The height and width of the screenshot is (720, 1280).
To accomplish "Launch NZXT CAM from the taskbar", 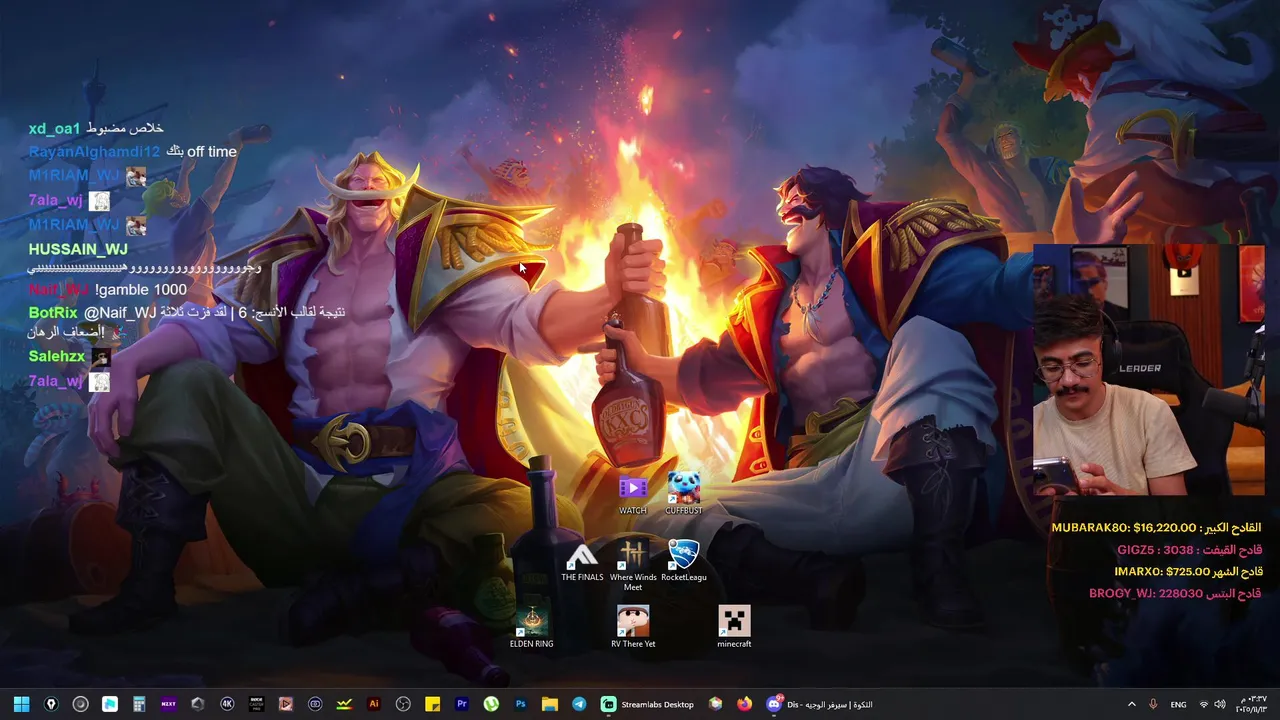I will point(168,704).
